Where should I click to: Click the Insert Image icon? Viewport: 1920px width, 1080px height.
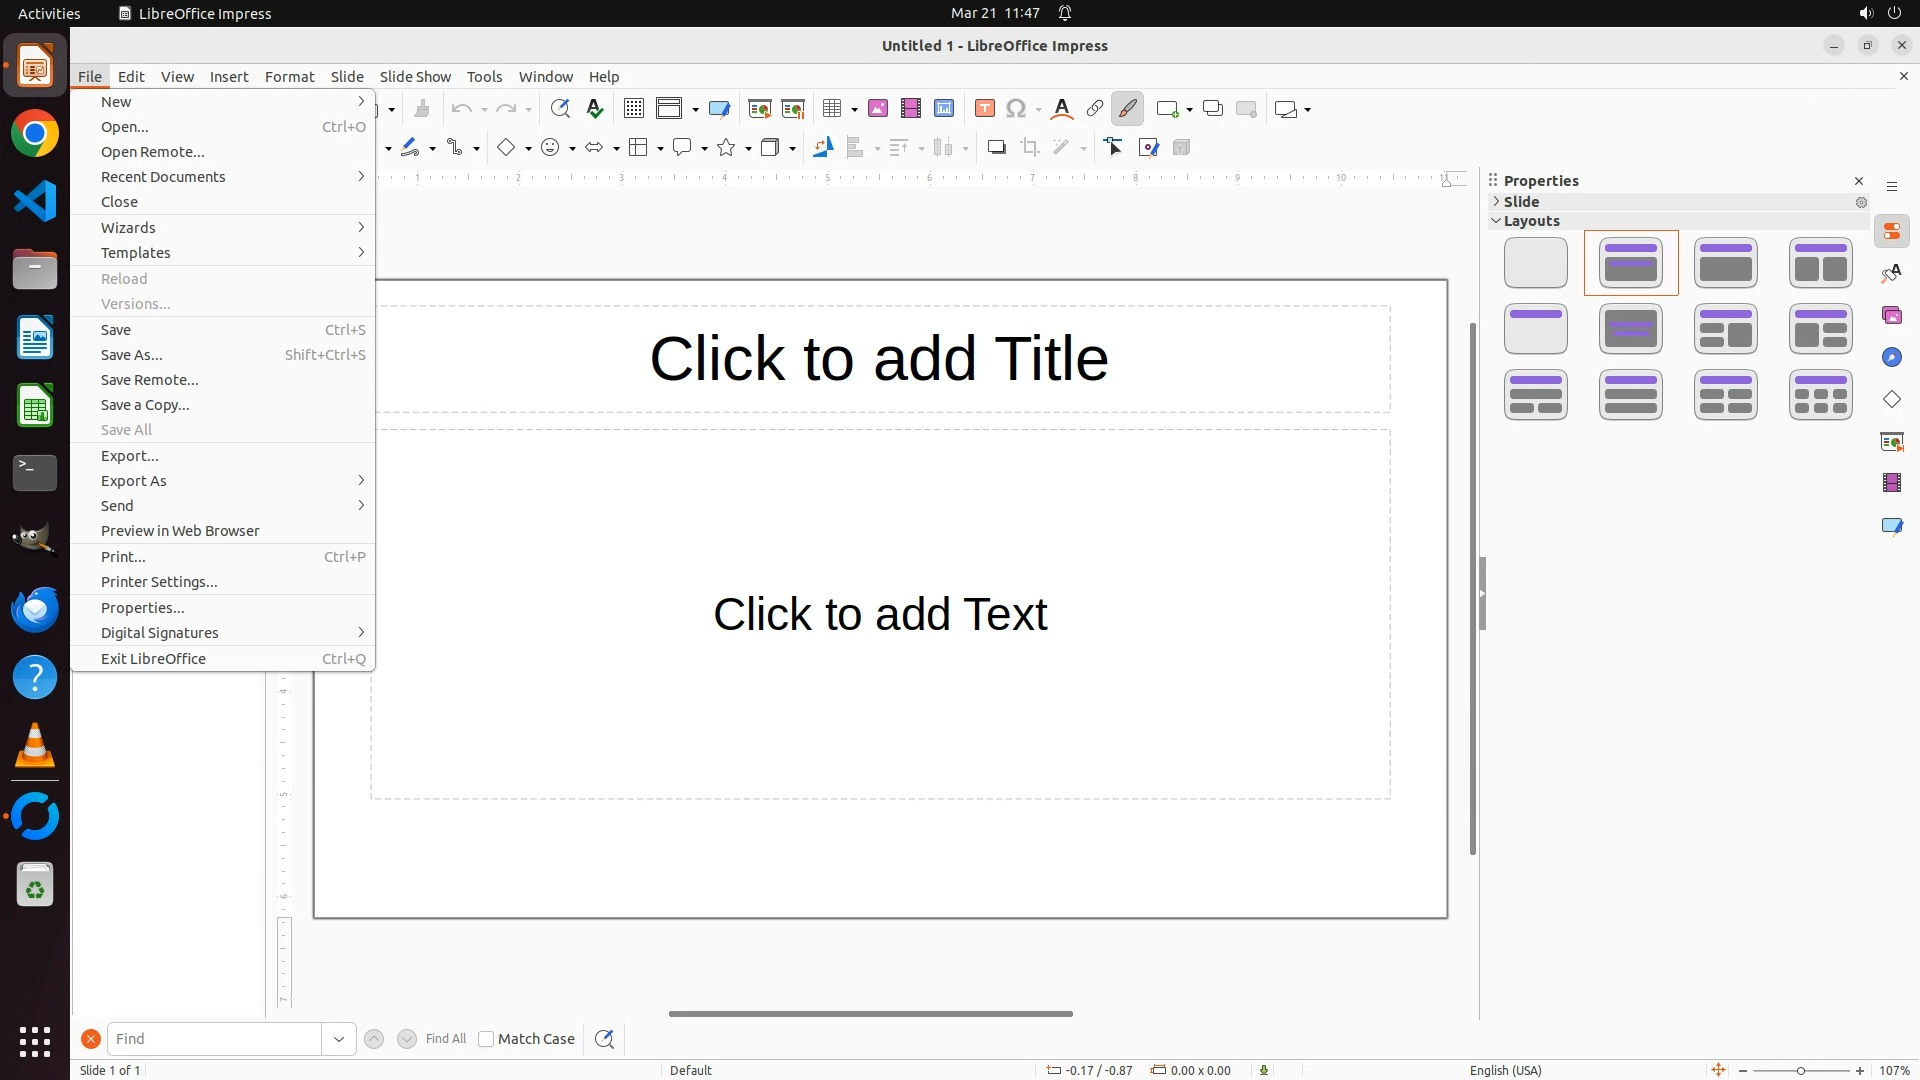(878, 109)
